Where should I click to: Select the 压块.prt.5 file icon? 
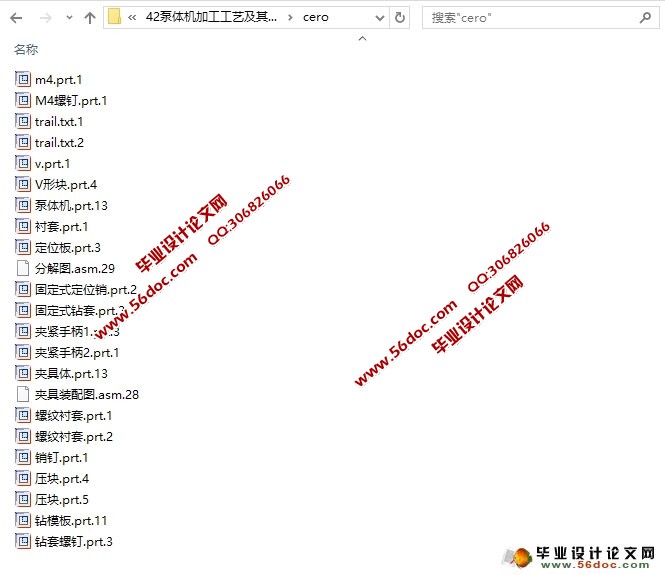click(23, 499)
